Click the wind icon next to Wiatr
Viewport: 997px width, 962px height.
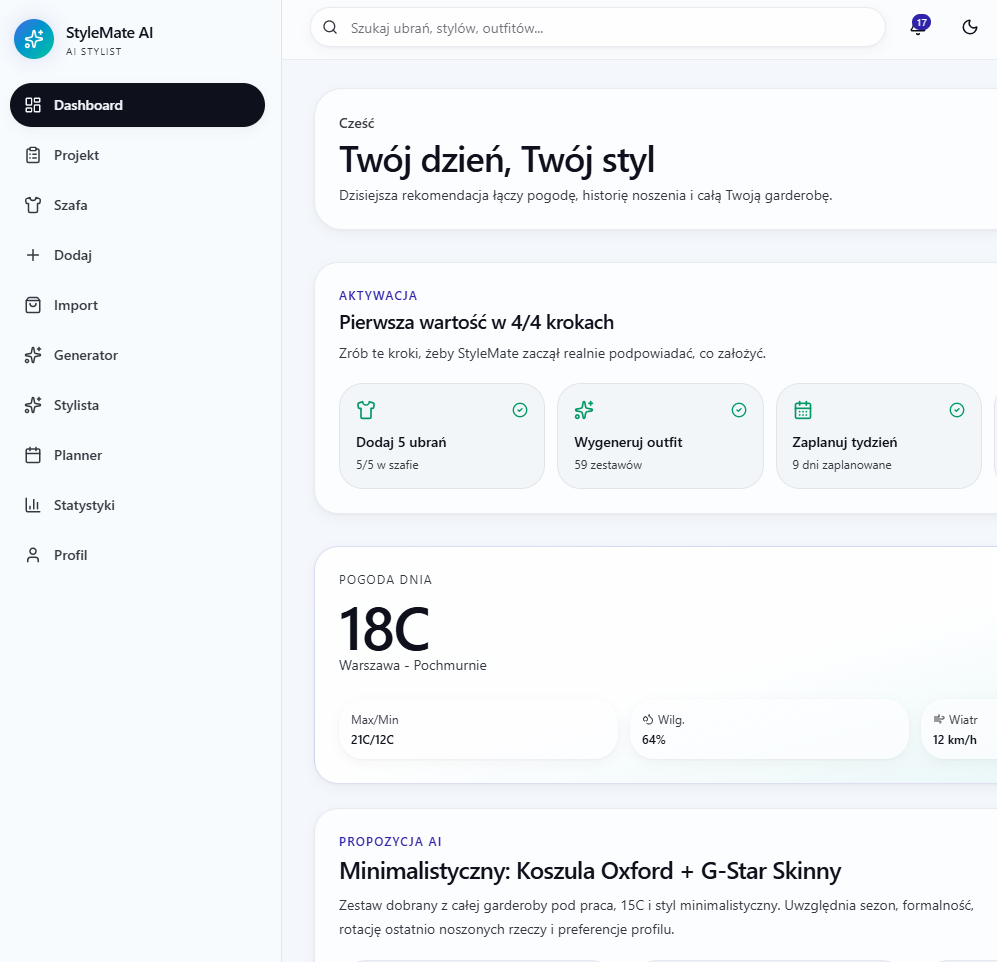click(939, 719)
